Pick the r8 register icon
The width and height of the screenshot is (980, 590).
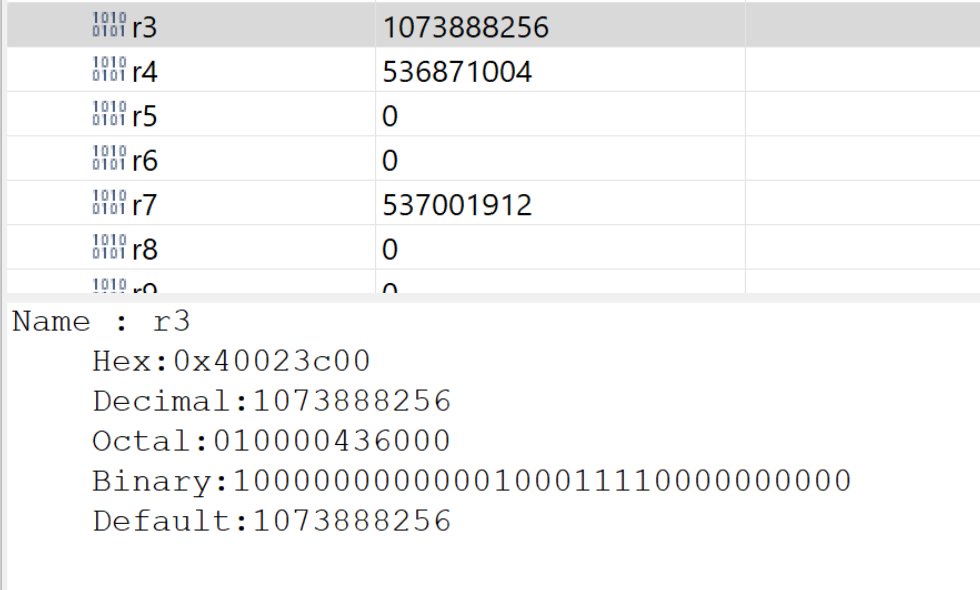[x=108, y=249]
